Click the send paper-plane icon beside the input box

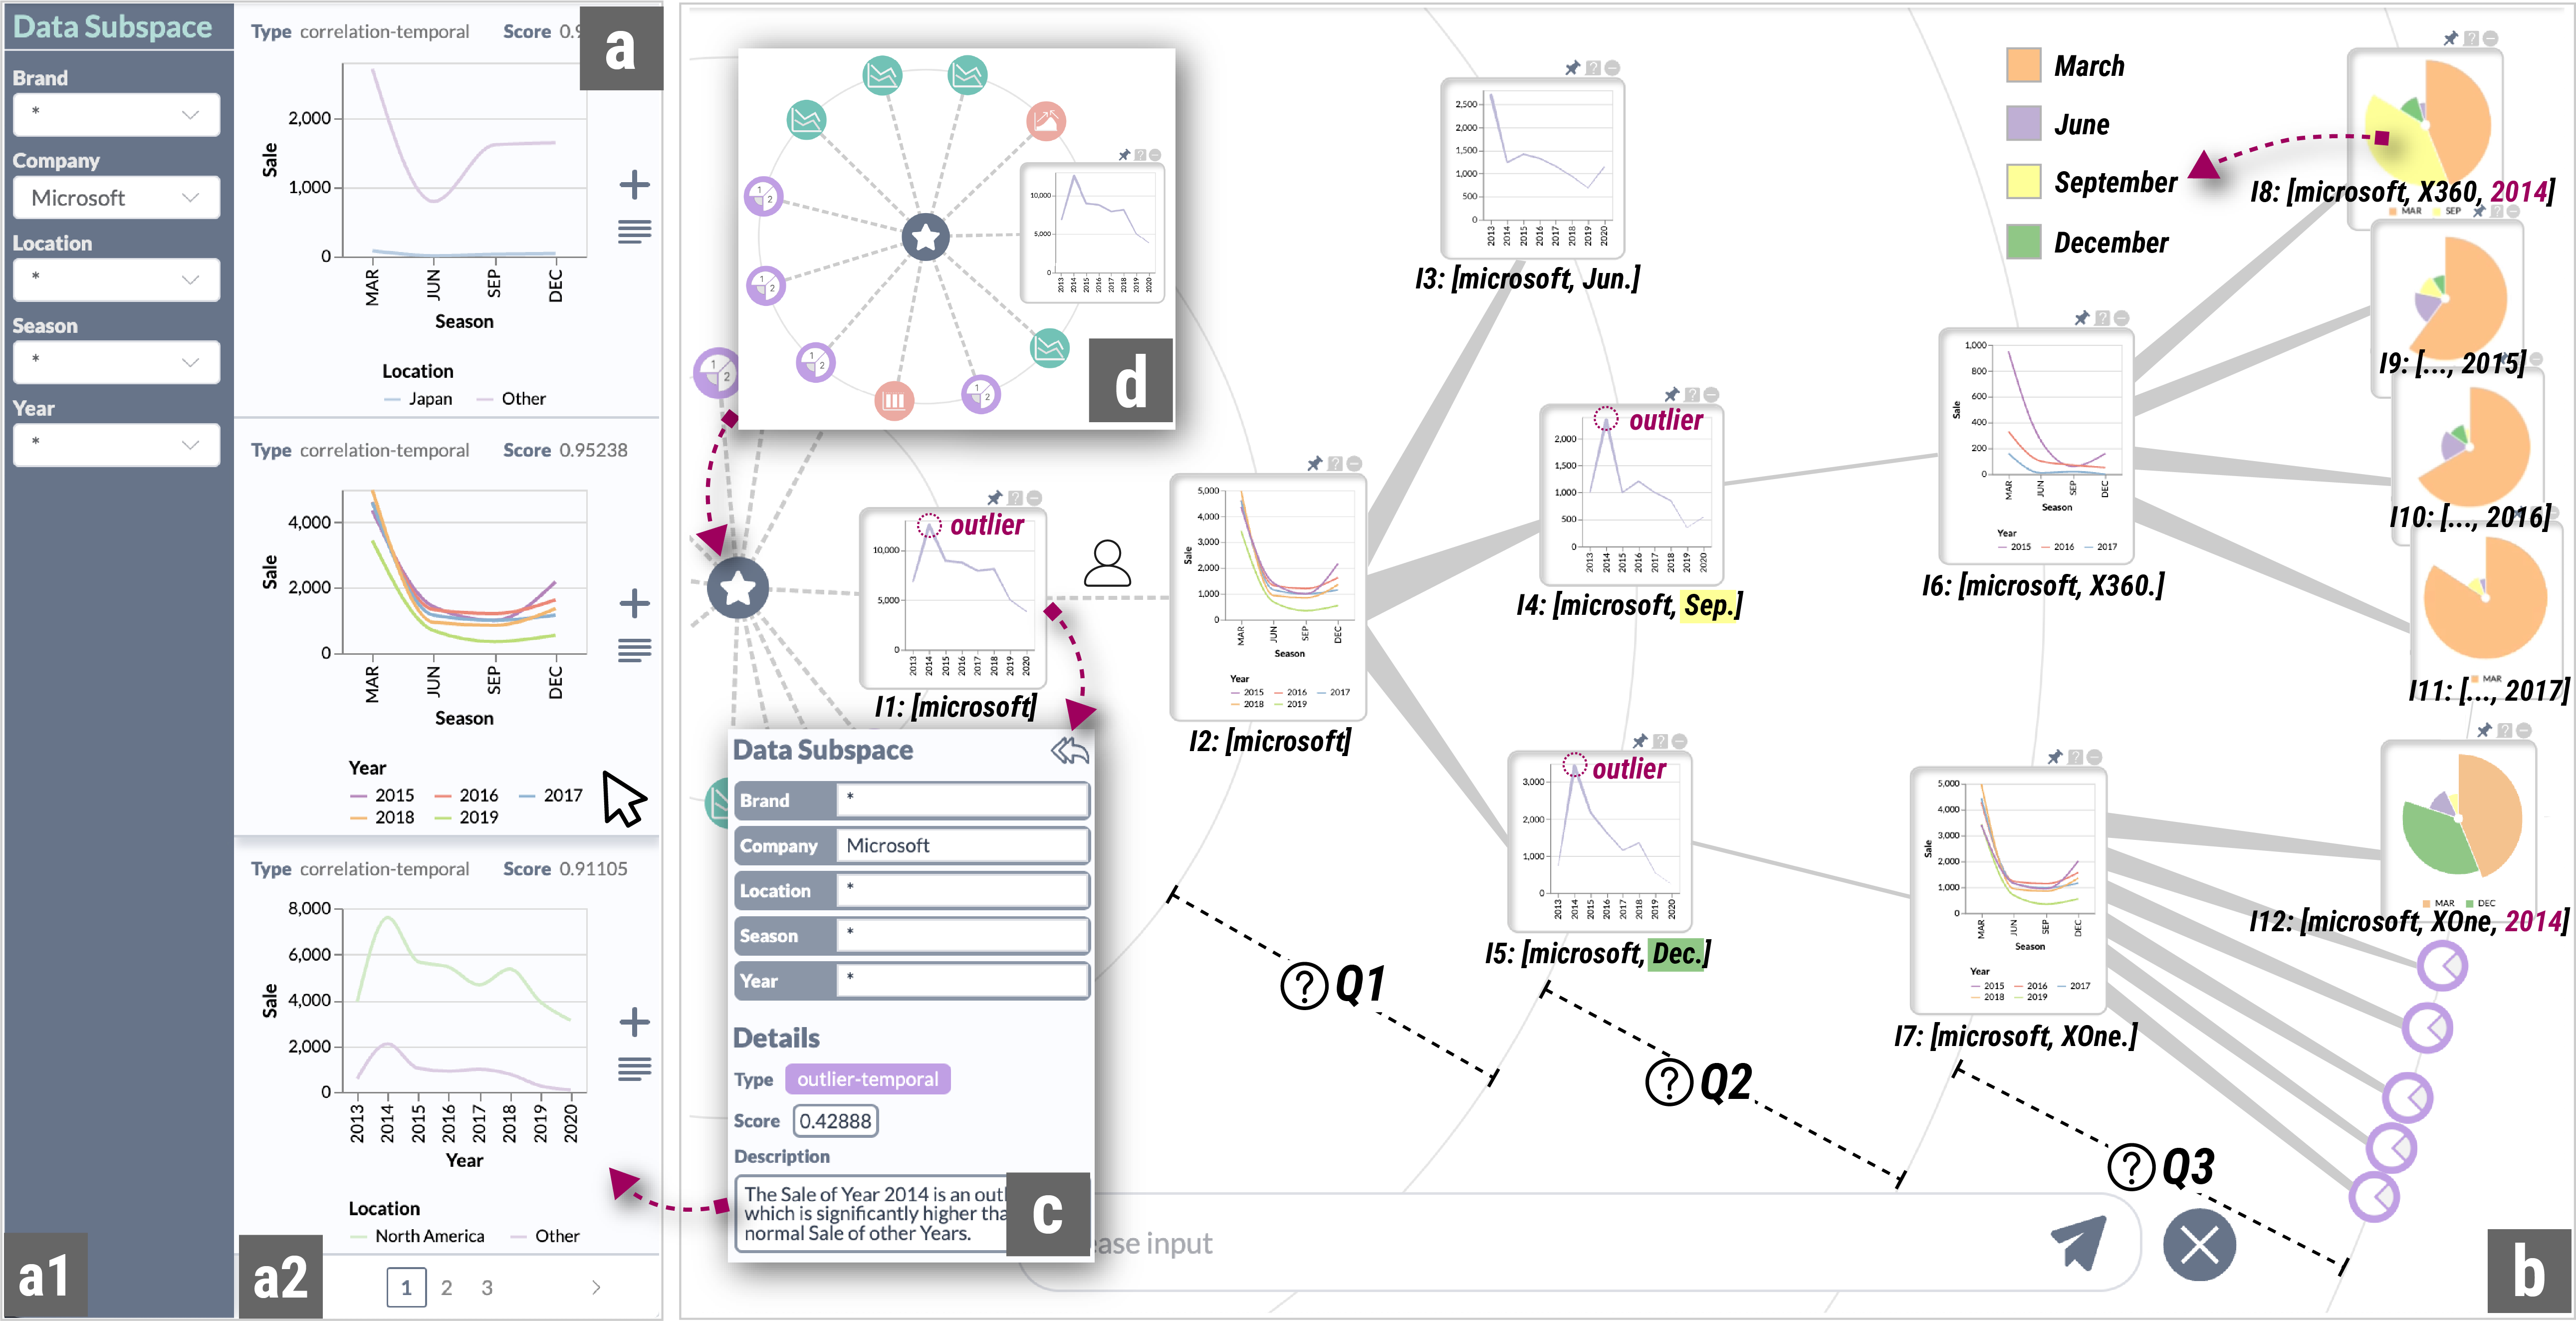click(x=2080, y=1243)
